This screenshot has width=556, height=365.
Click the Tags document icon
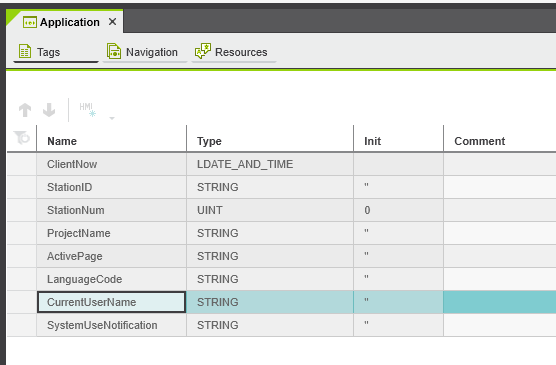coord(25,51)
